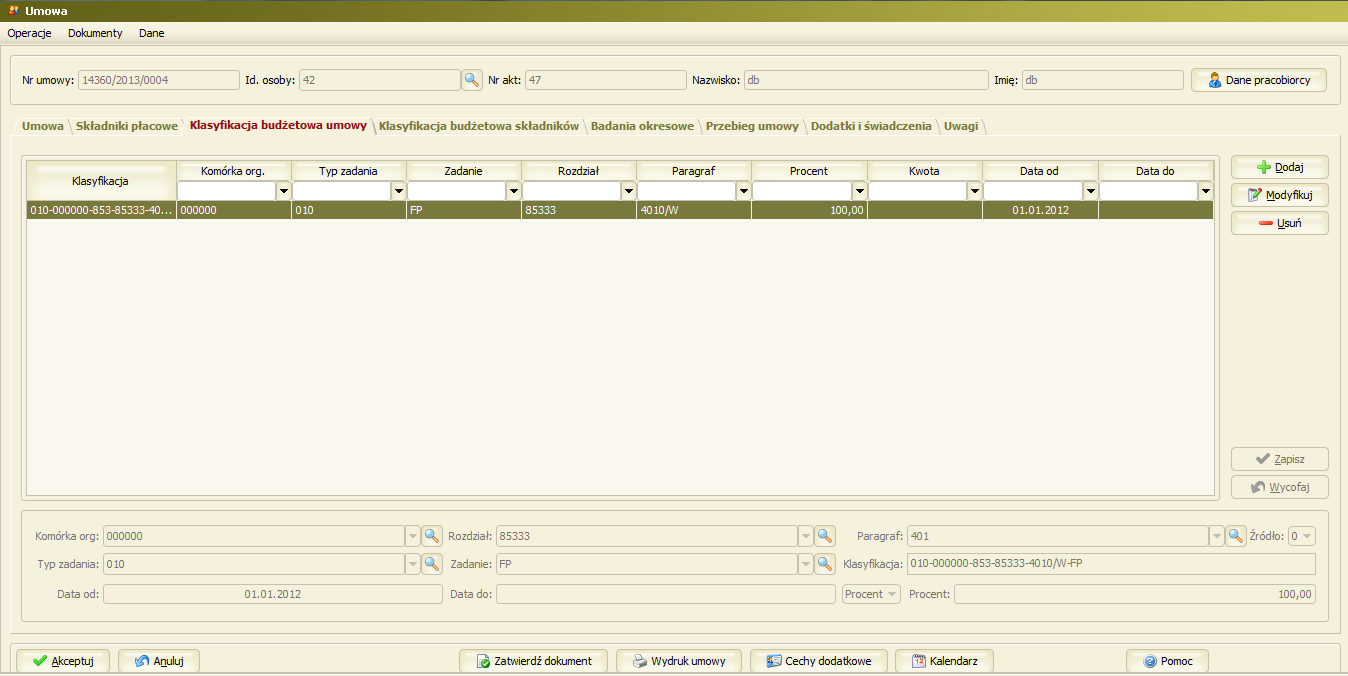Click the Zapisz save button

coord(1280,459)
